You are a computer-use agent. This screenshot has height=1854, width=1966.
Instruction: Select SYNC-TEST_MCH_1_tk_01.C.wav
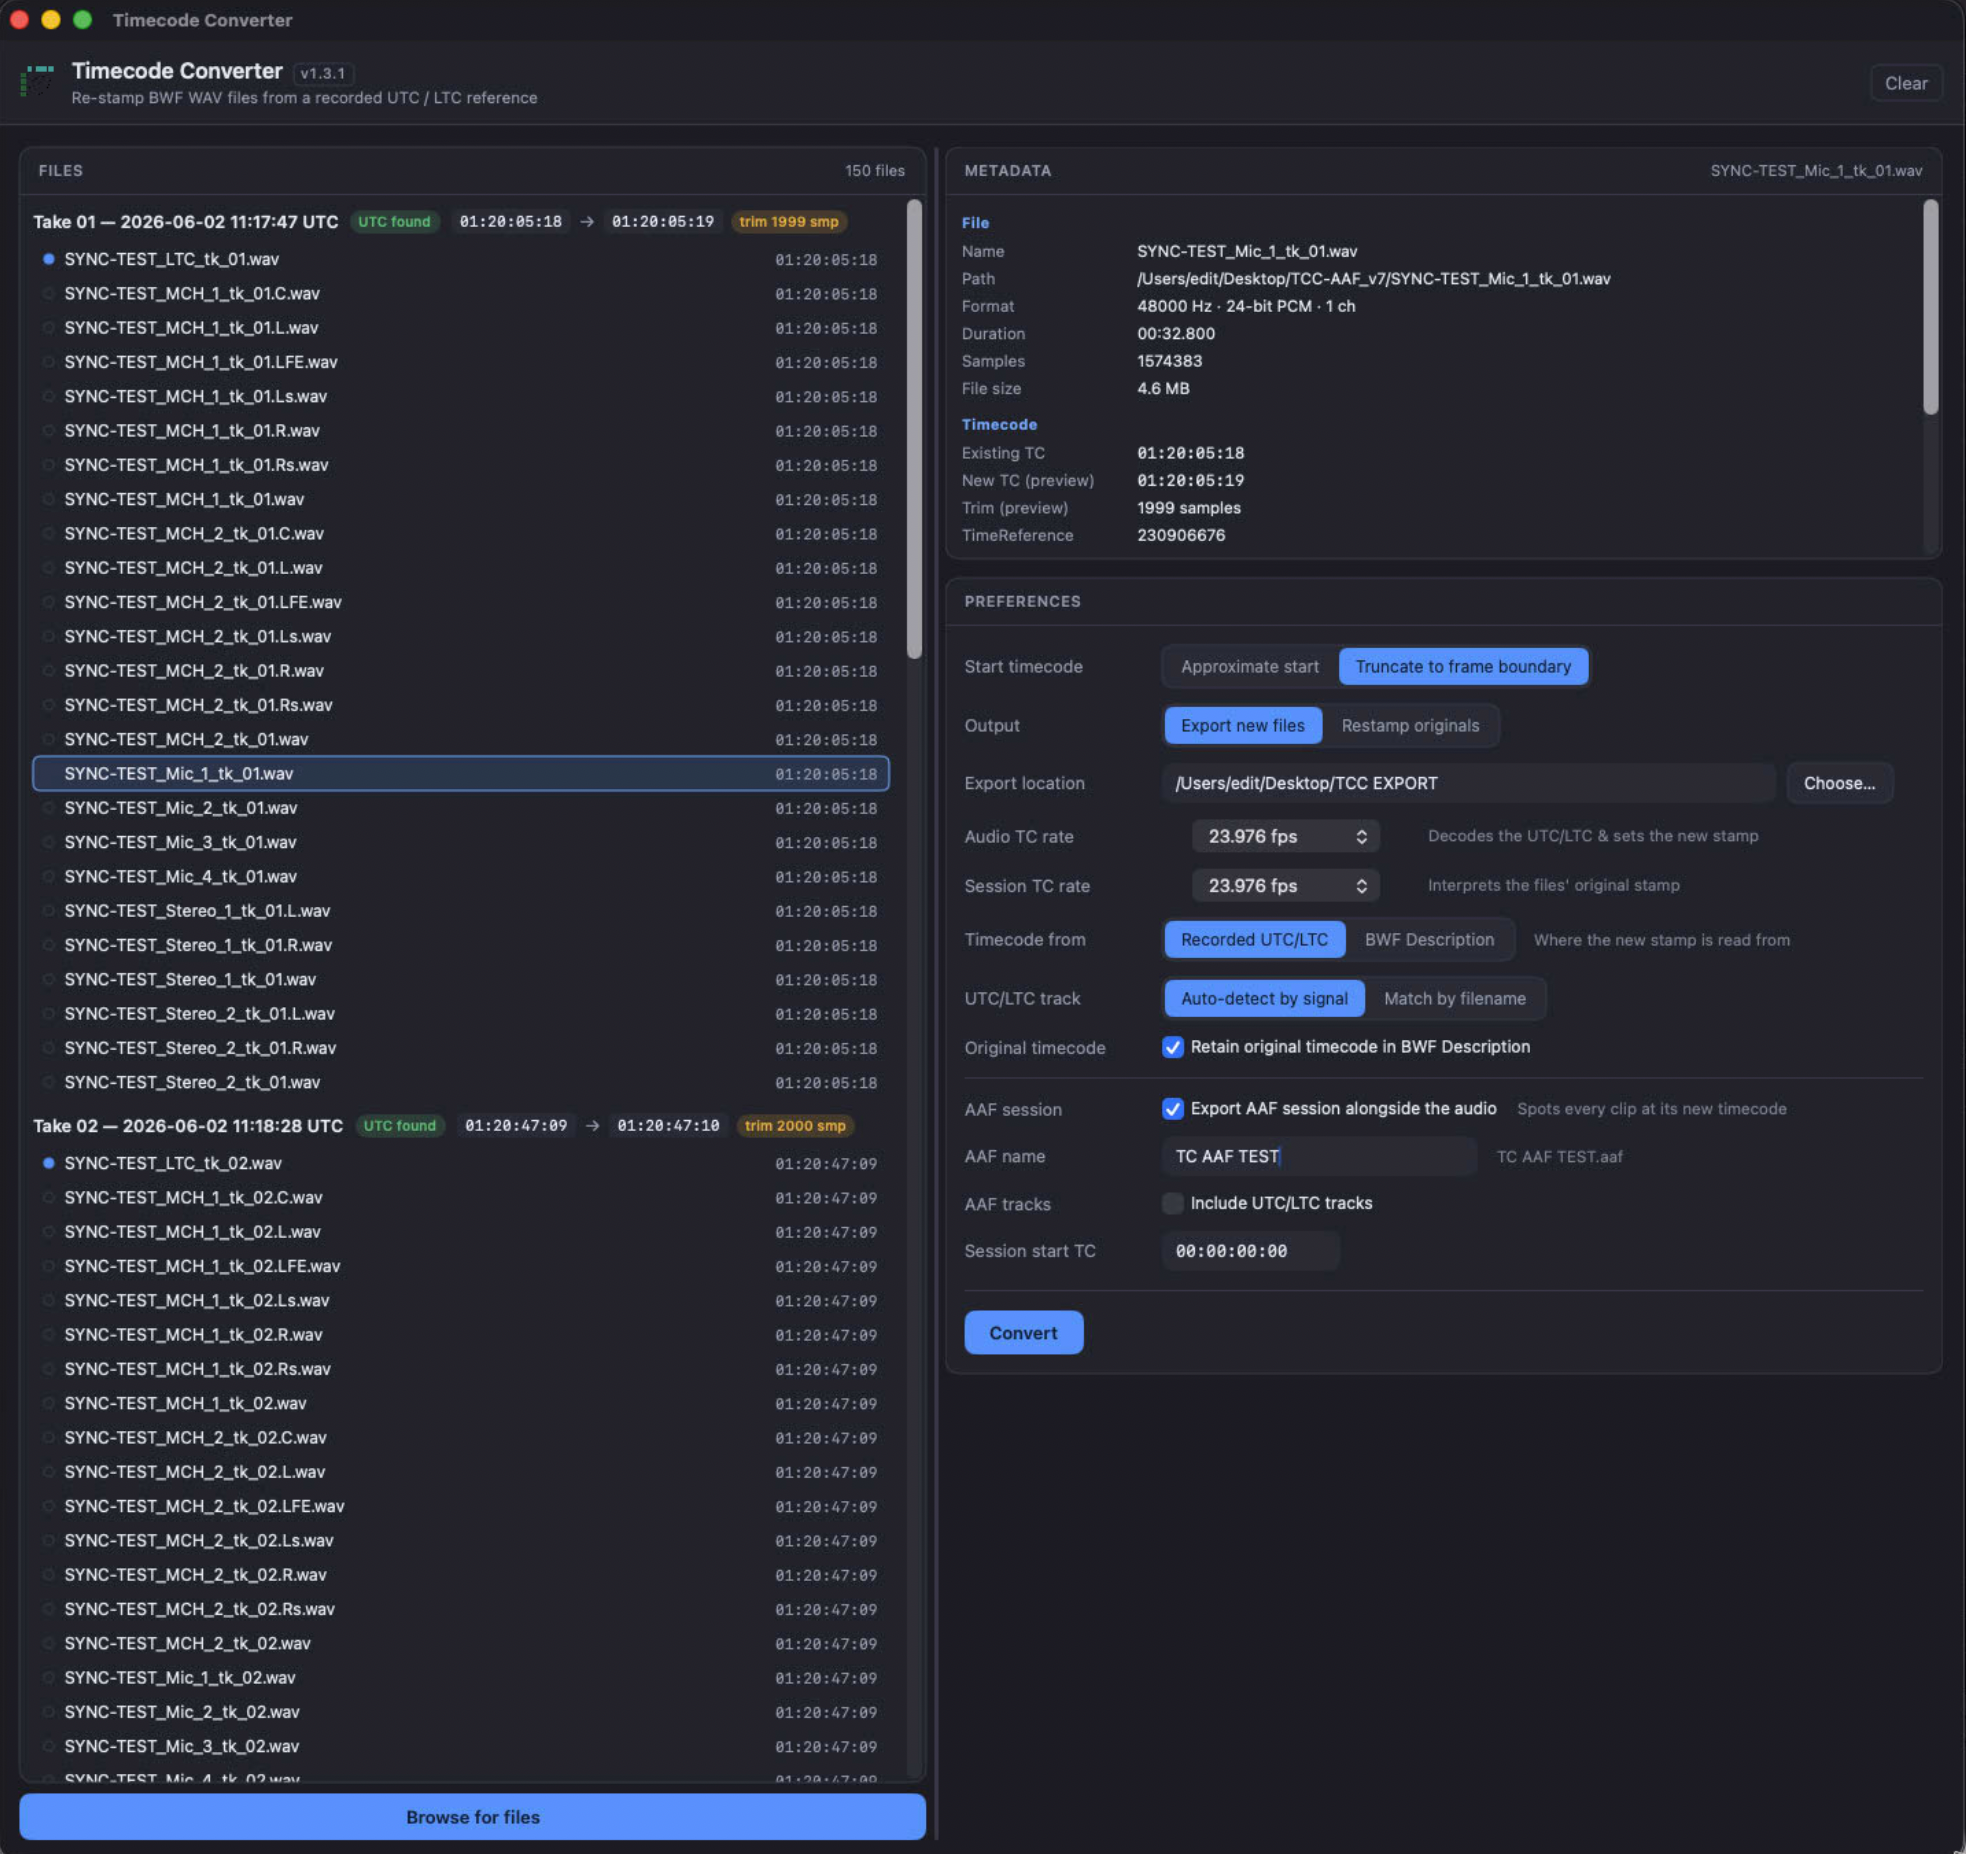(x=461, y=294)
